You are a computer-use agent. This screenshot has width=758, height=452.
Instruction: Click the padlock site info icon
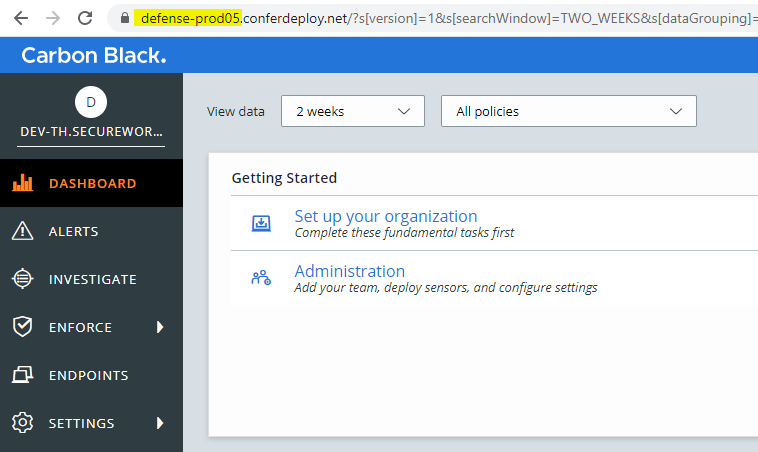click(x=125, y=18)
